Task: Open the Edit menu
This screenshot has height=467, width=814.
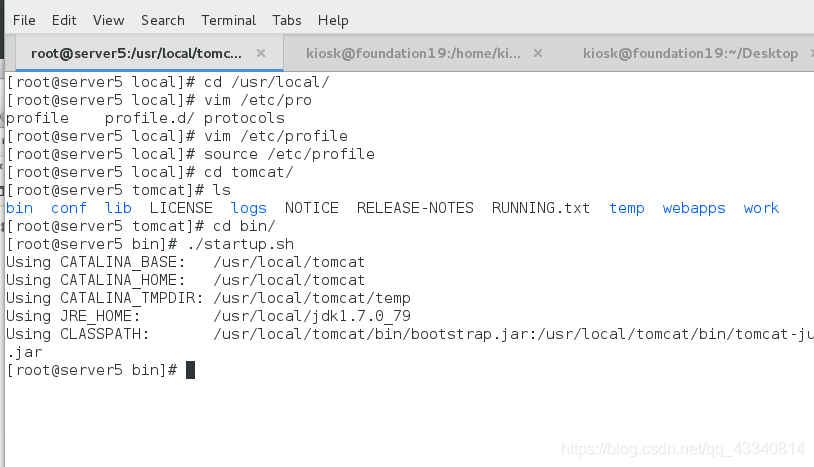Action: [x=64, y=20]
